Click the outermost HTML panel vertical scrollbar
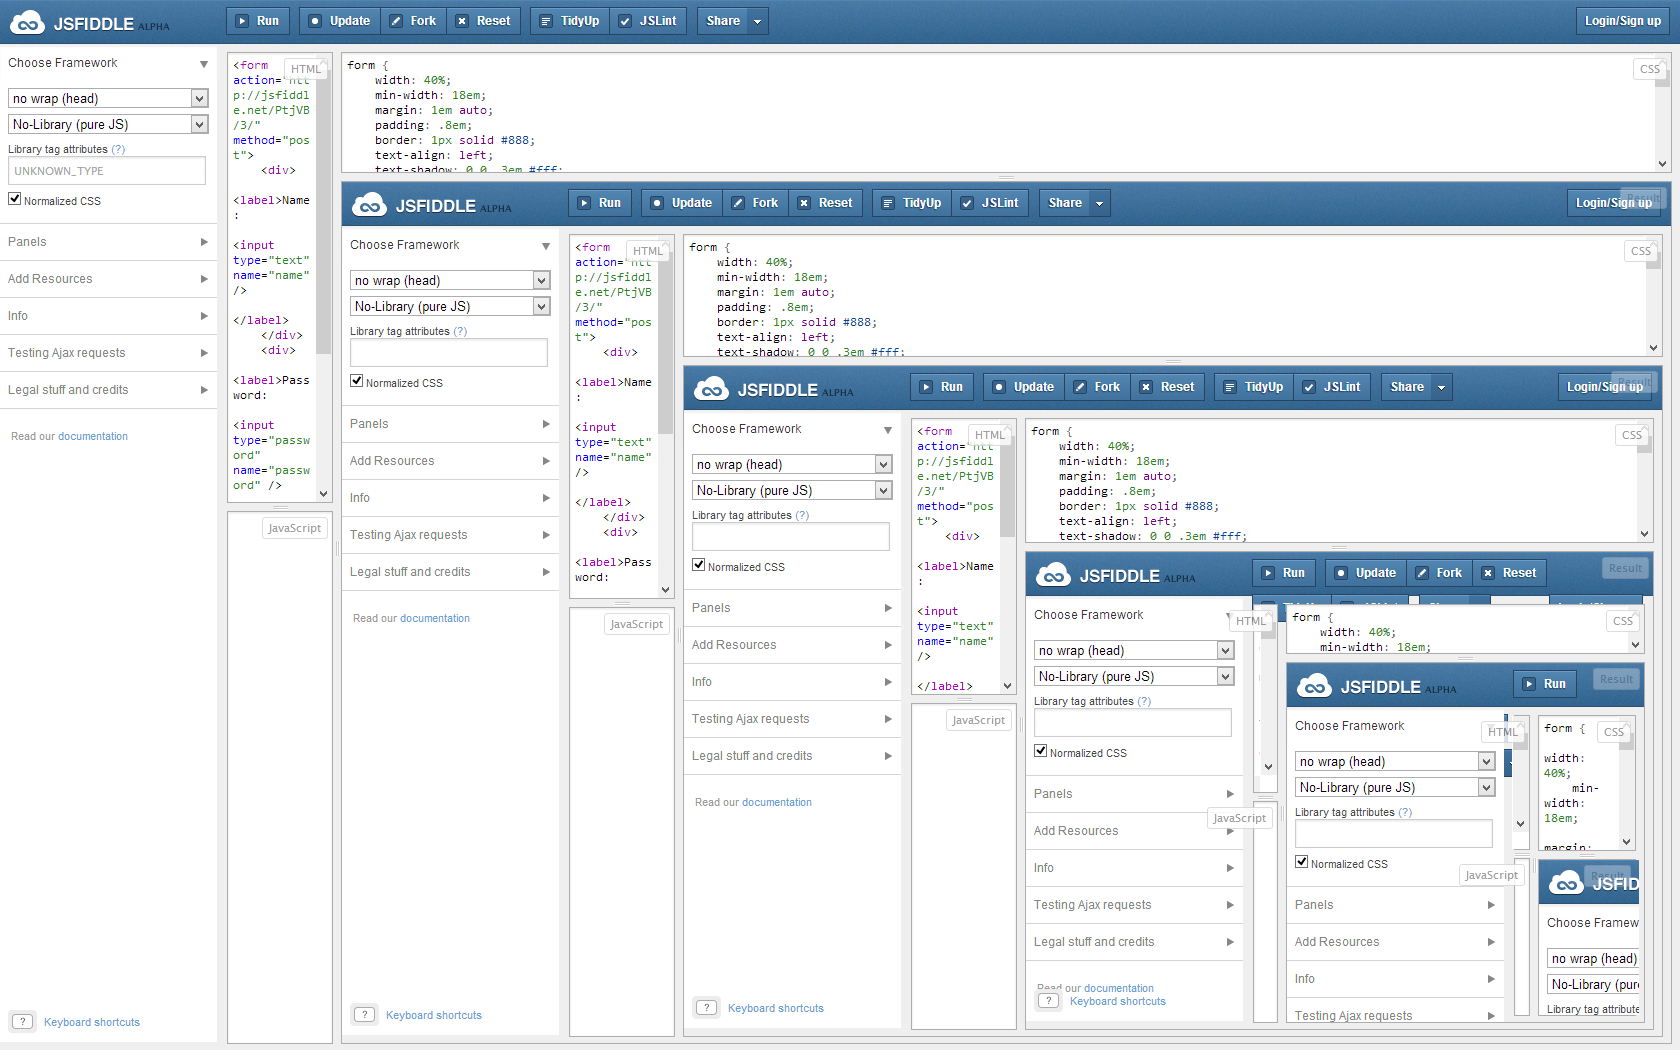The height and width of the screenshot is (1050, 1680). pos(323,278)
